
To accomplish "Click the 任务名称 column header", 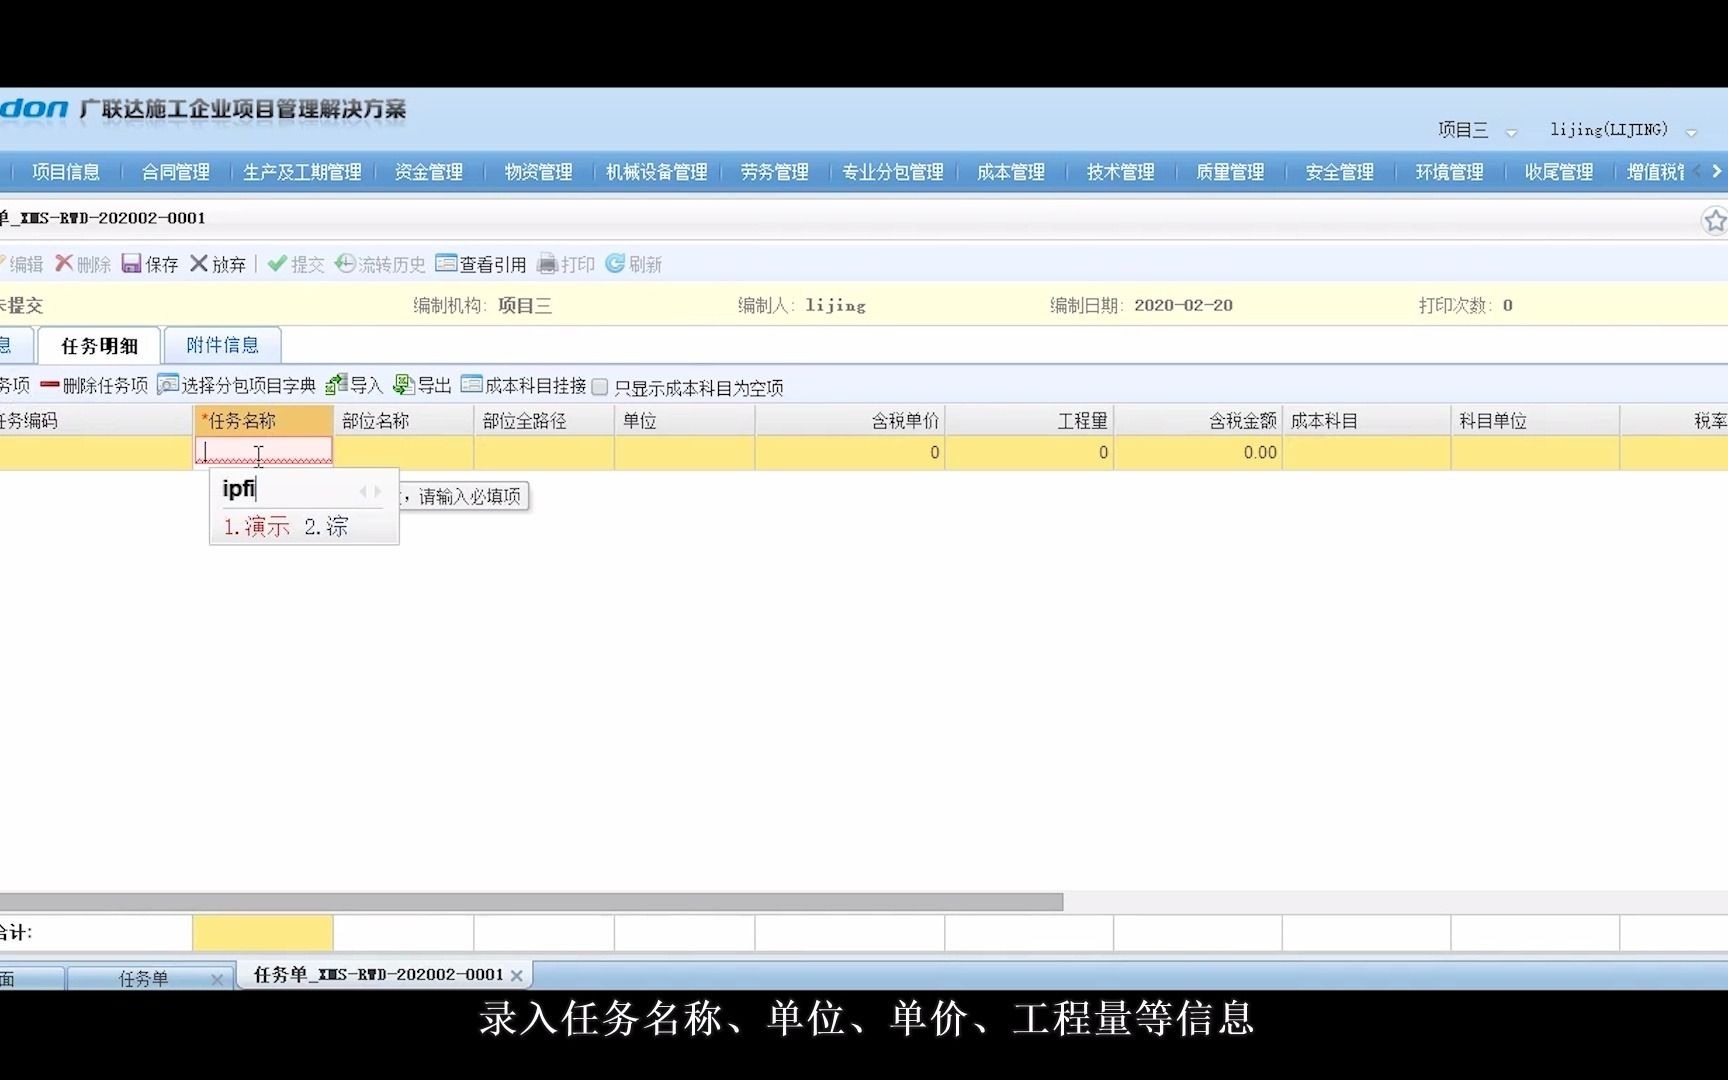I will point(263,421).
